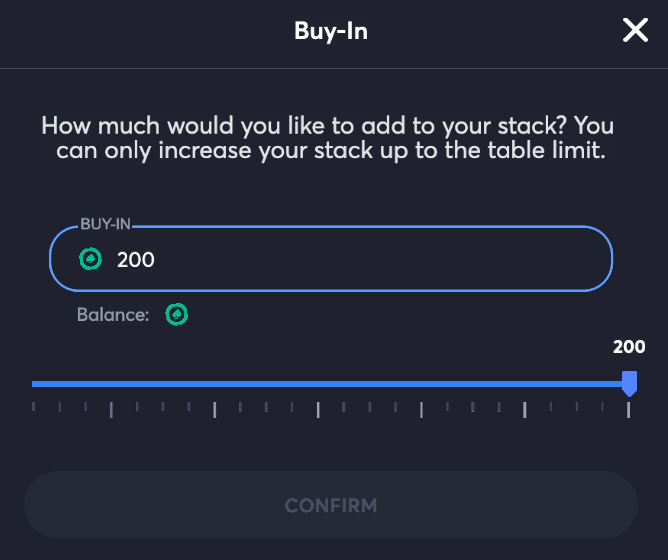Viewport: 668px width, 560px height.
Task: Close the Buy-In dialog with the X
Action: click(636, 31)
